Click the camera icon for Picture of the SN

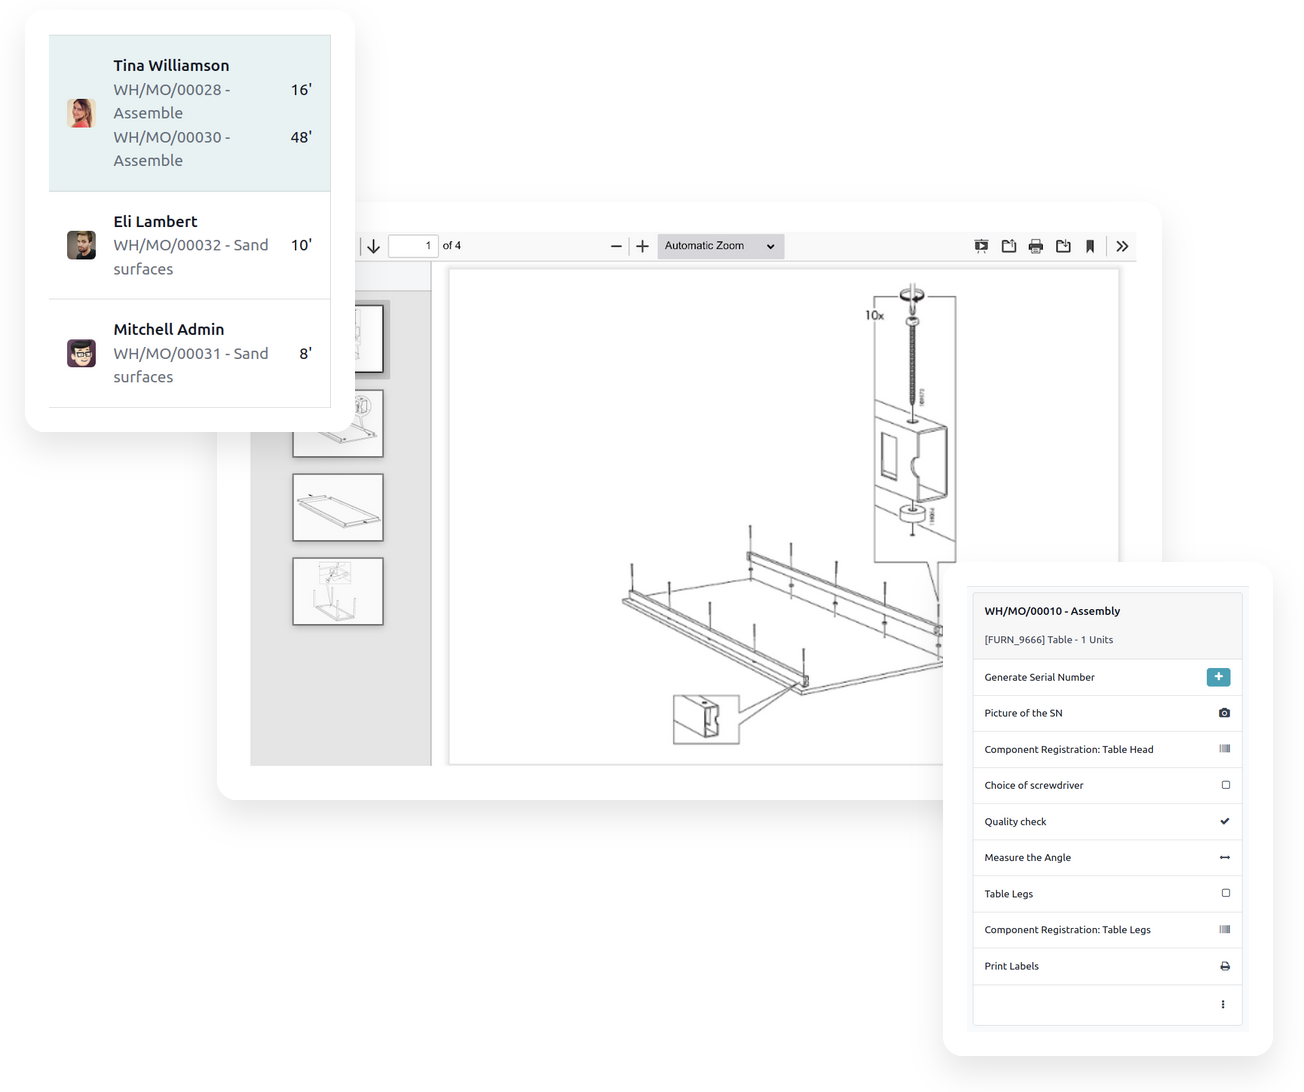click(x=1224, y=713)
